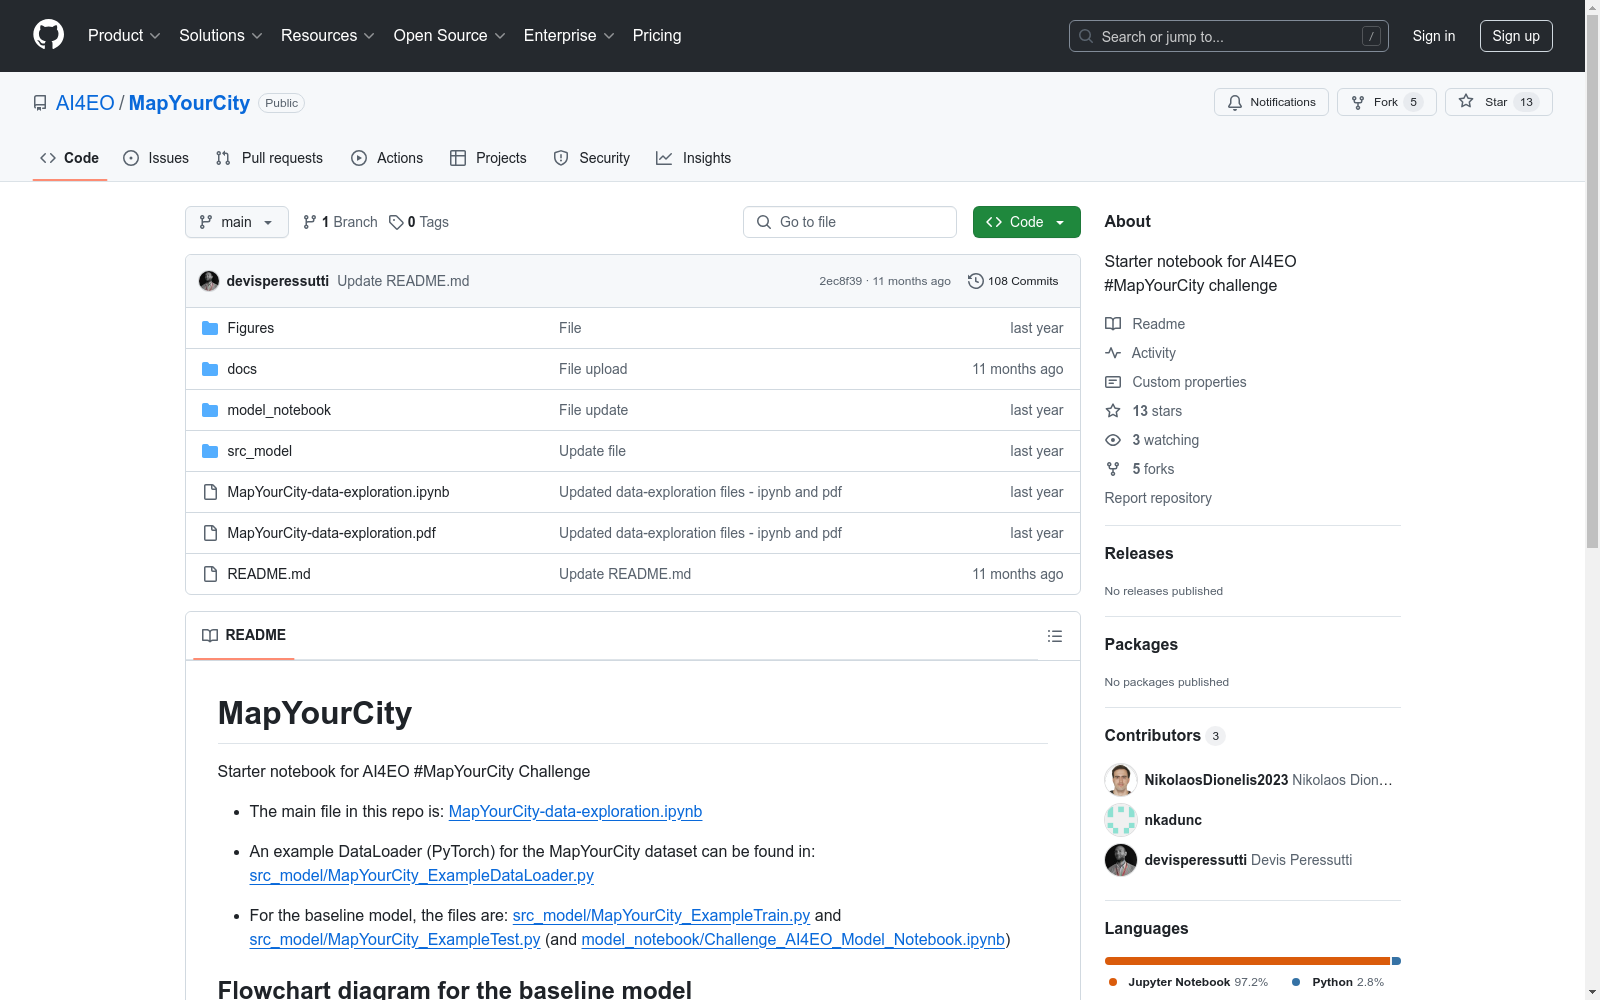Open NikolaosDionelis2023 contributor profile

(x=1216, y=780)
